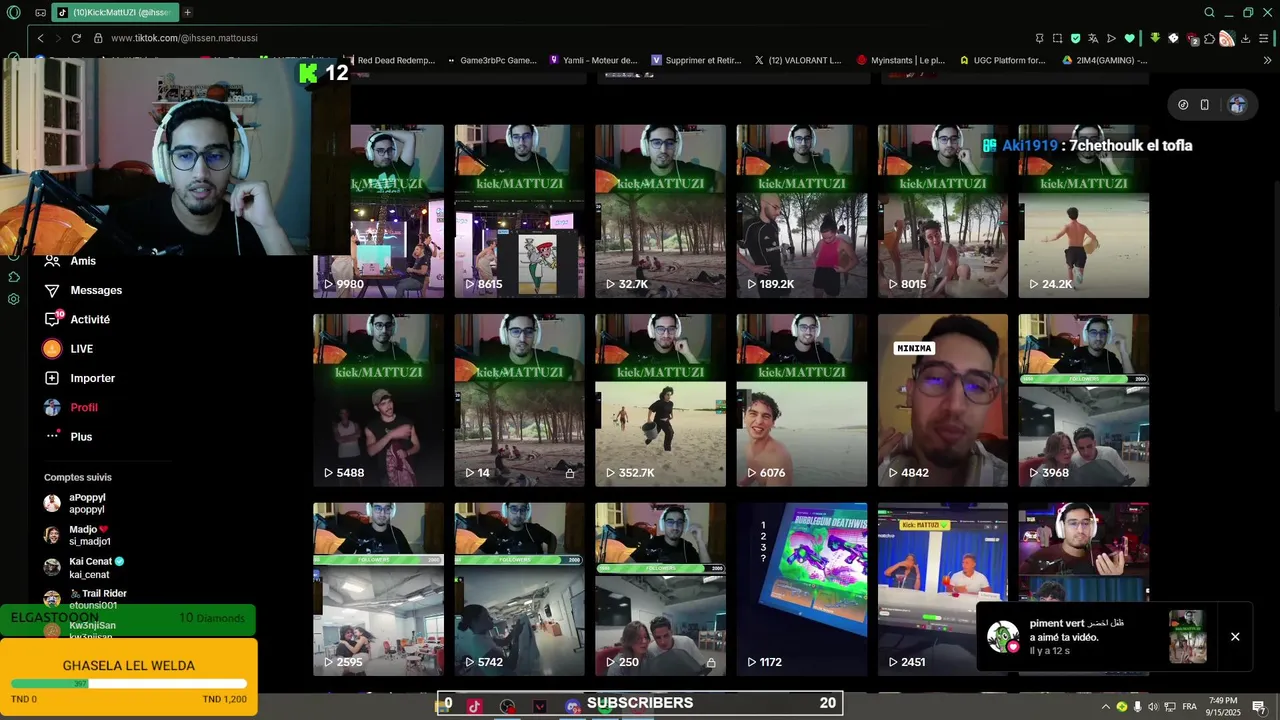Play the MINIMA video with 4842 views
Image resolution: width=1280 pixels, height=720 pixels.
(943, 400)
